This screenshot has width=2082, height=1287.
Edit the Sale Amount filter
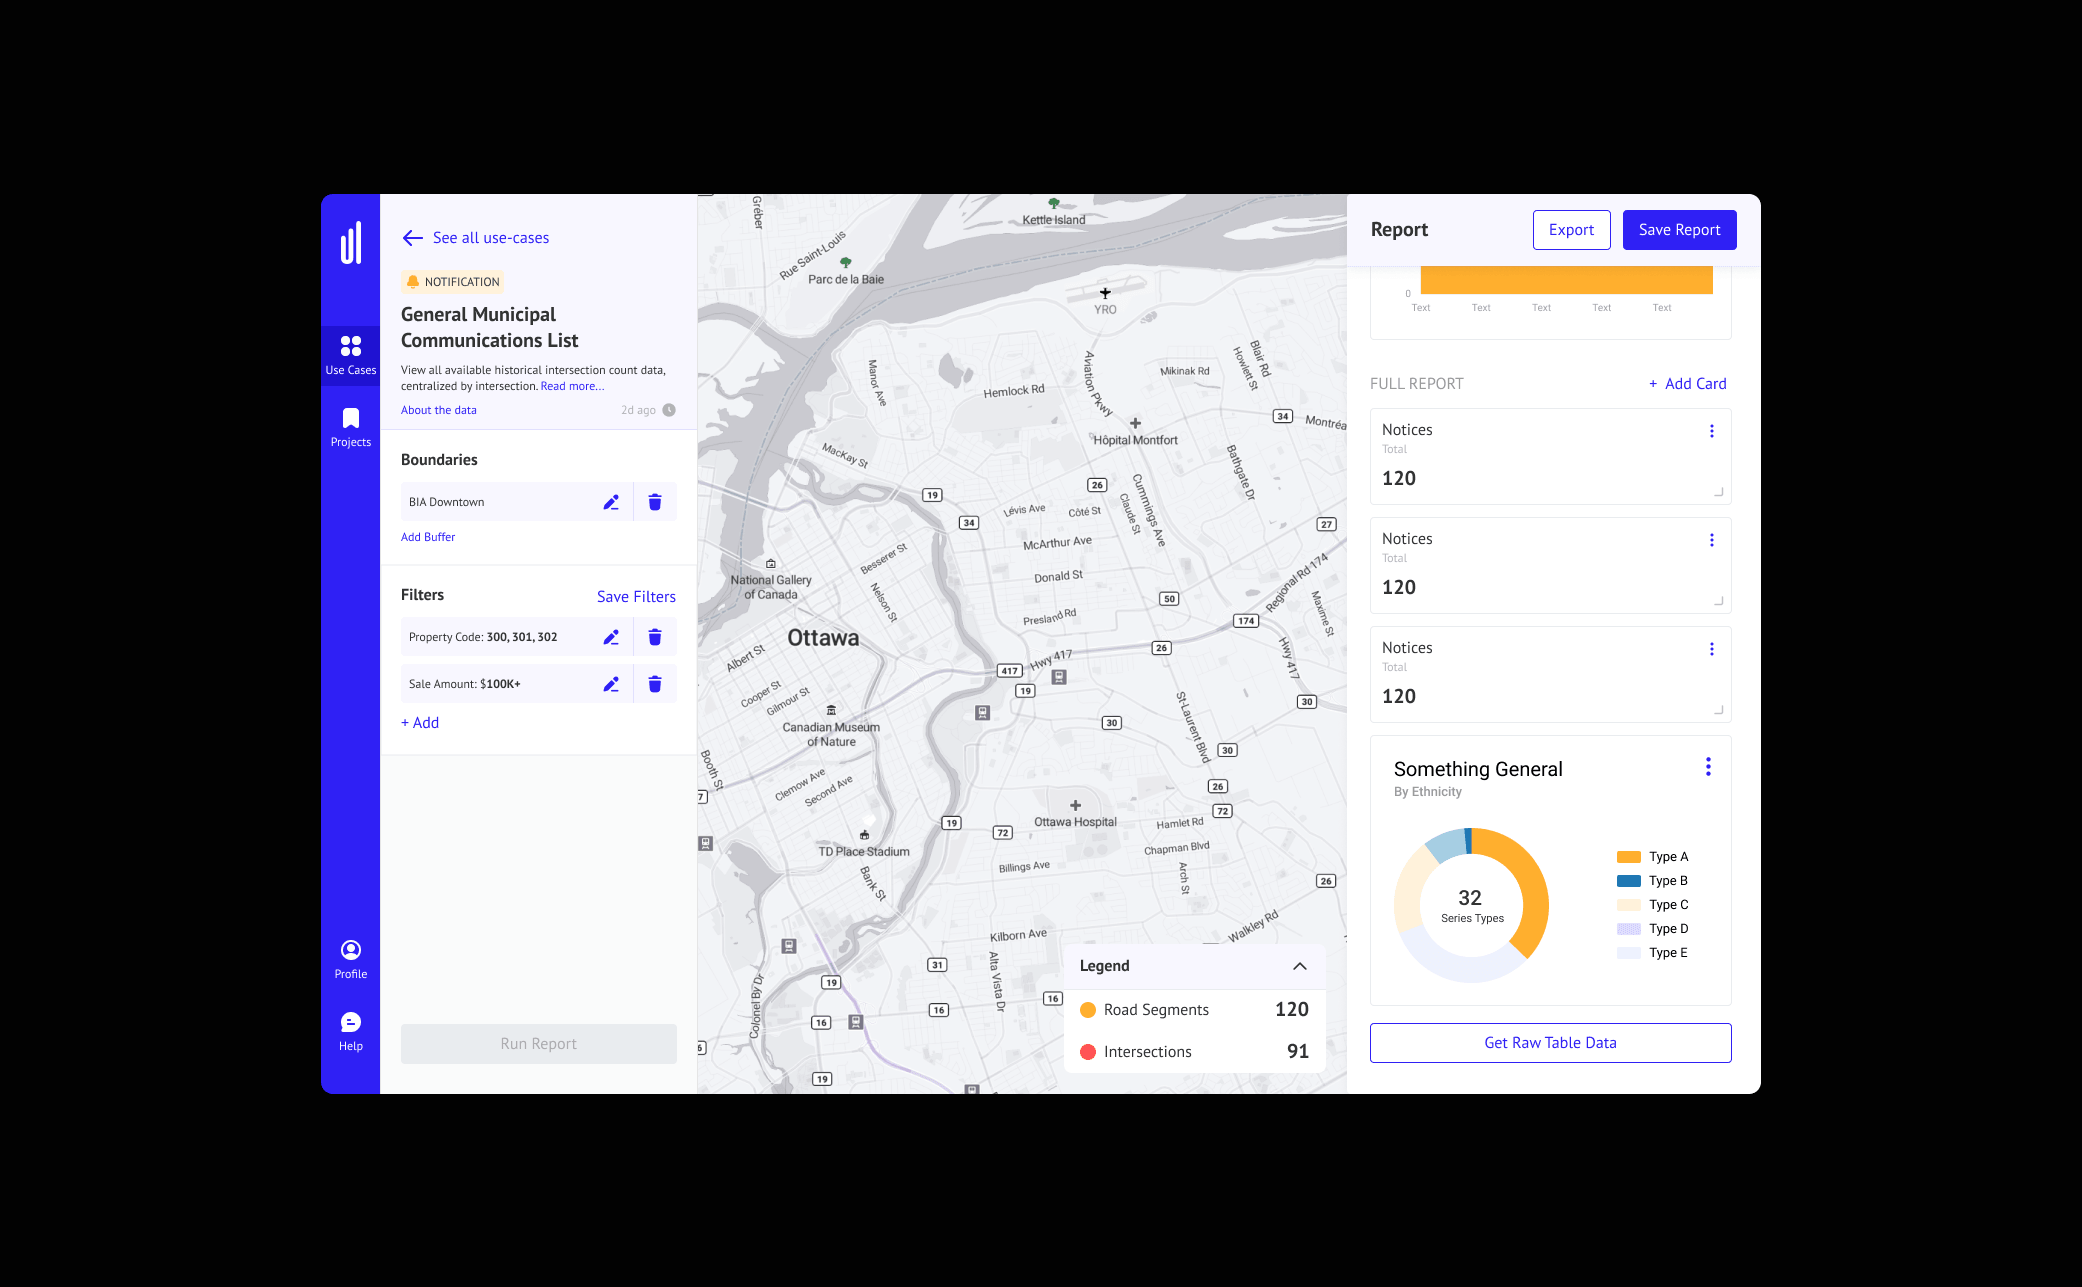coord(611,684)
